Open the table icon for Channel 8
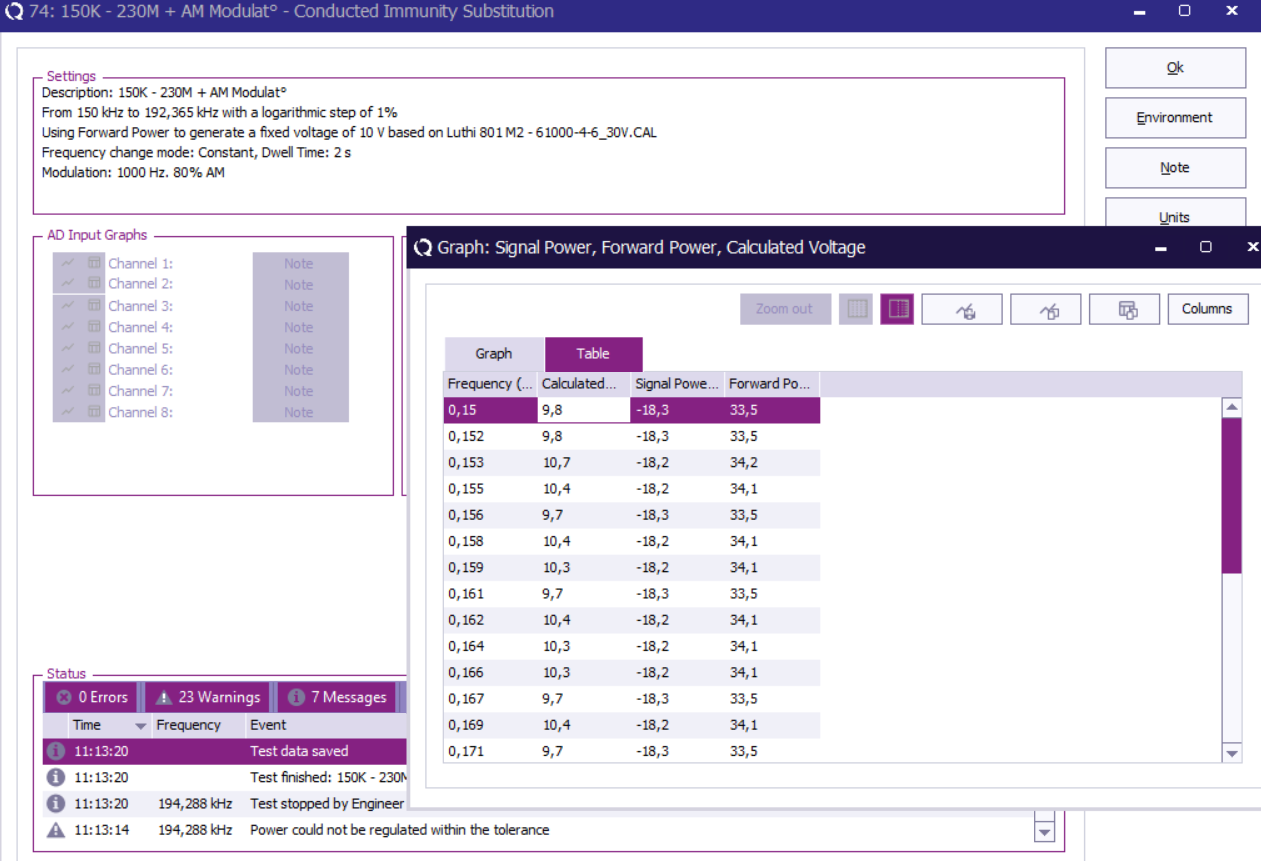This screenshot has height=861, width=1261. tap(93, 411)
